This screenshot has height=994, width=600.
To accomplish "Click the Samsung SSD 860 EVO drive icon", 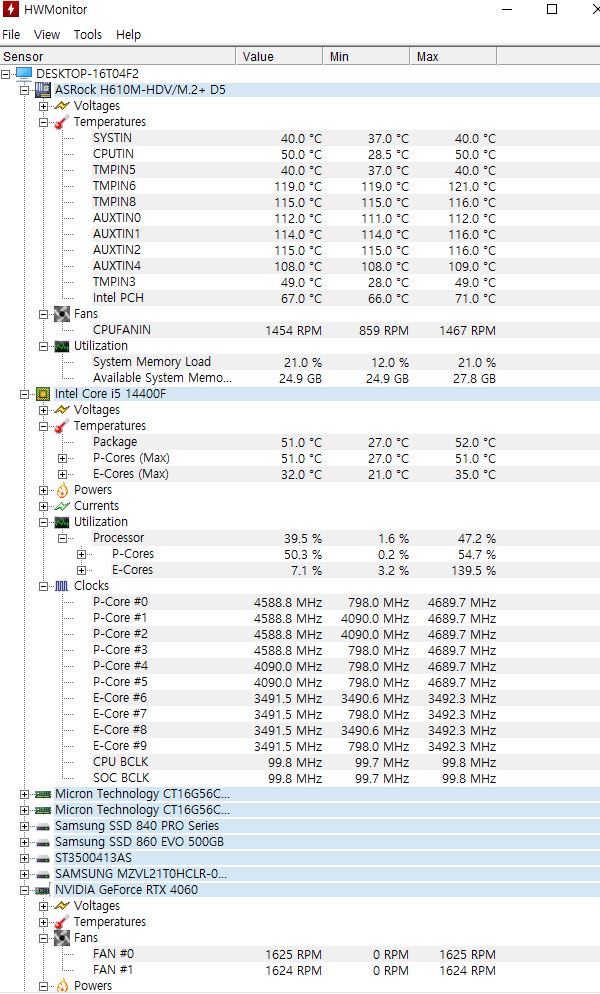I will tap(42, 842).
